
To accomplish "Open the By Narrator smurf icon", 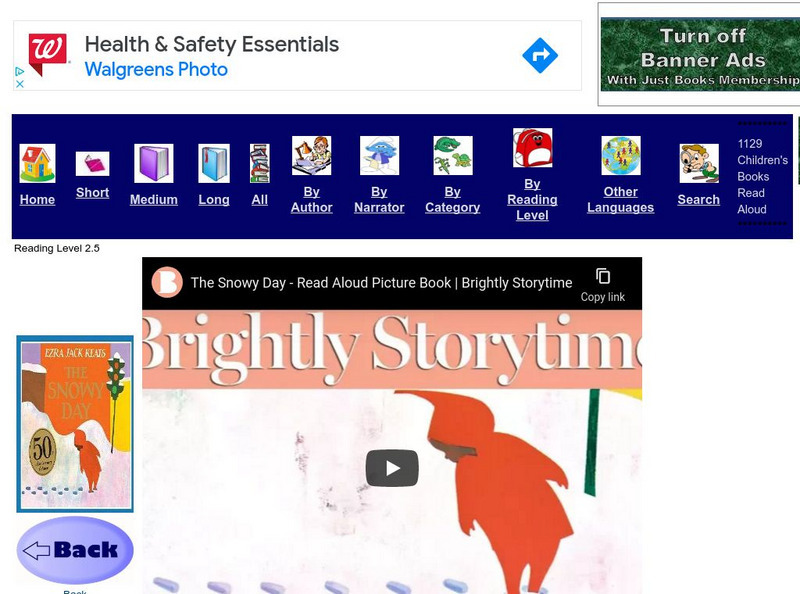I will coord(379,156).
